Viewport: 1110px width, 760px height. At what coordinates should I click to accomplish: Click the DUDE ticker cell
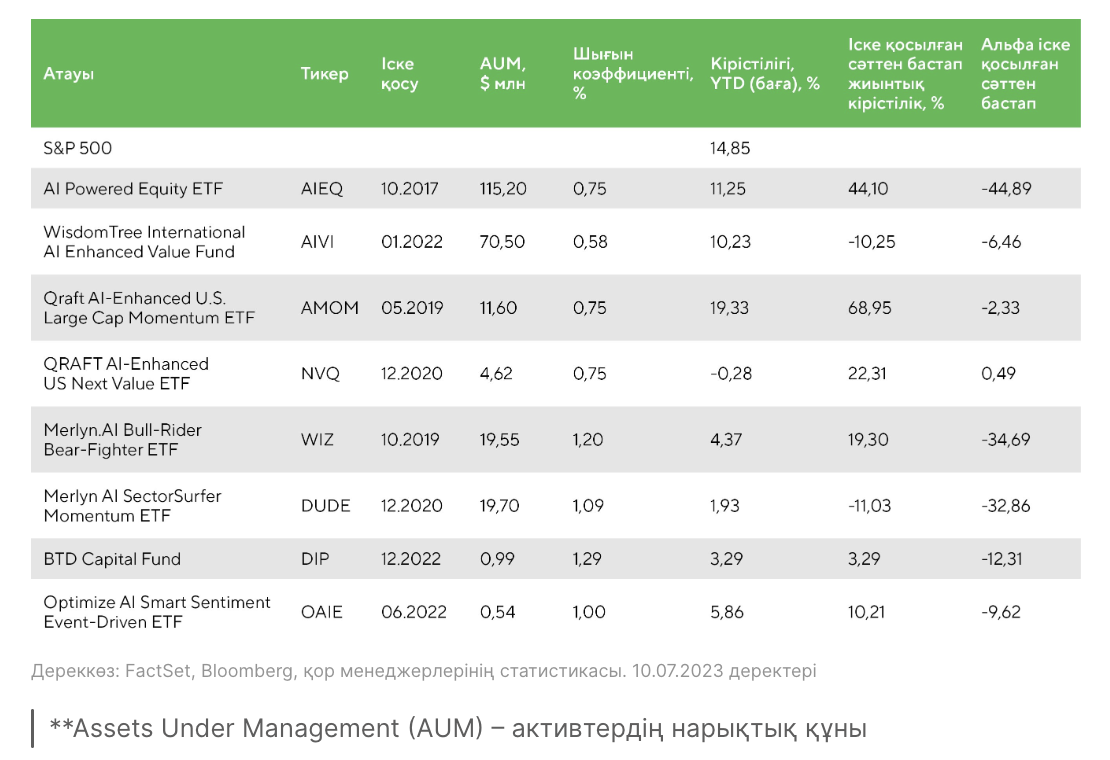[326, 506]
